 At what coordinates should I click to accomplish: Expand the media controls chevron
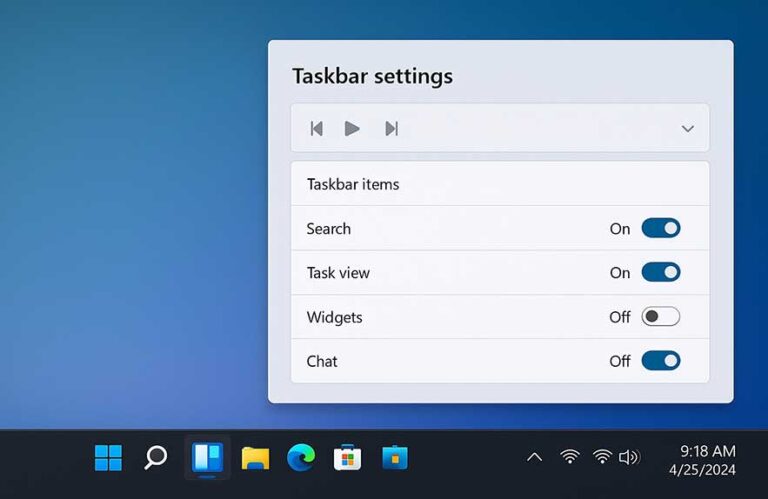[x=688, y=129]
